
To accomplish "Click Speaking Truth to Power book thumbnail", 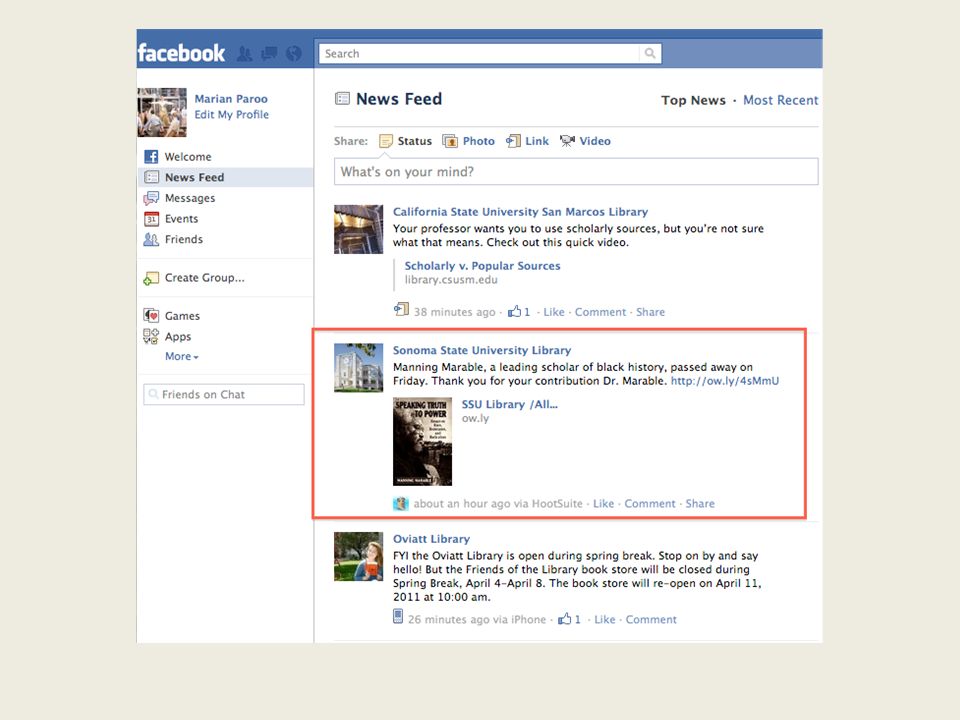I will (422, 441).
